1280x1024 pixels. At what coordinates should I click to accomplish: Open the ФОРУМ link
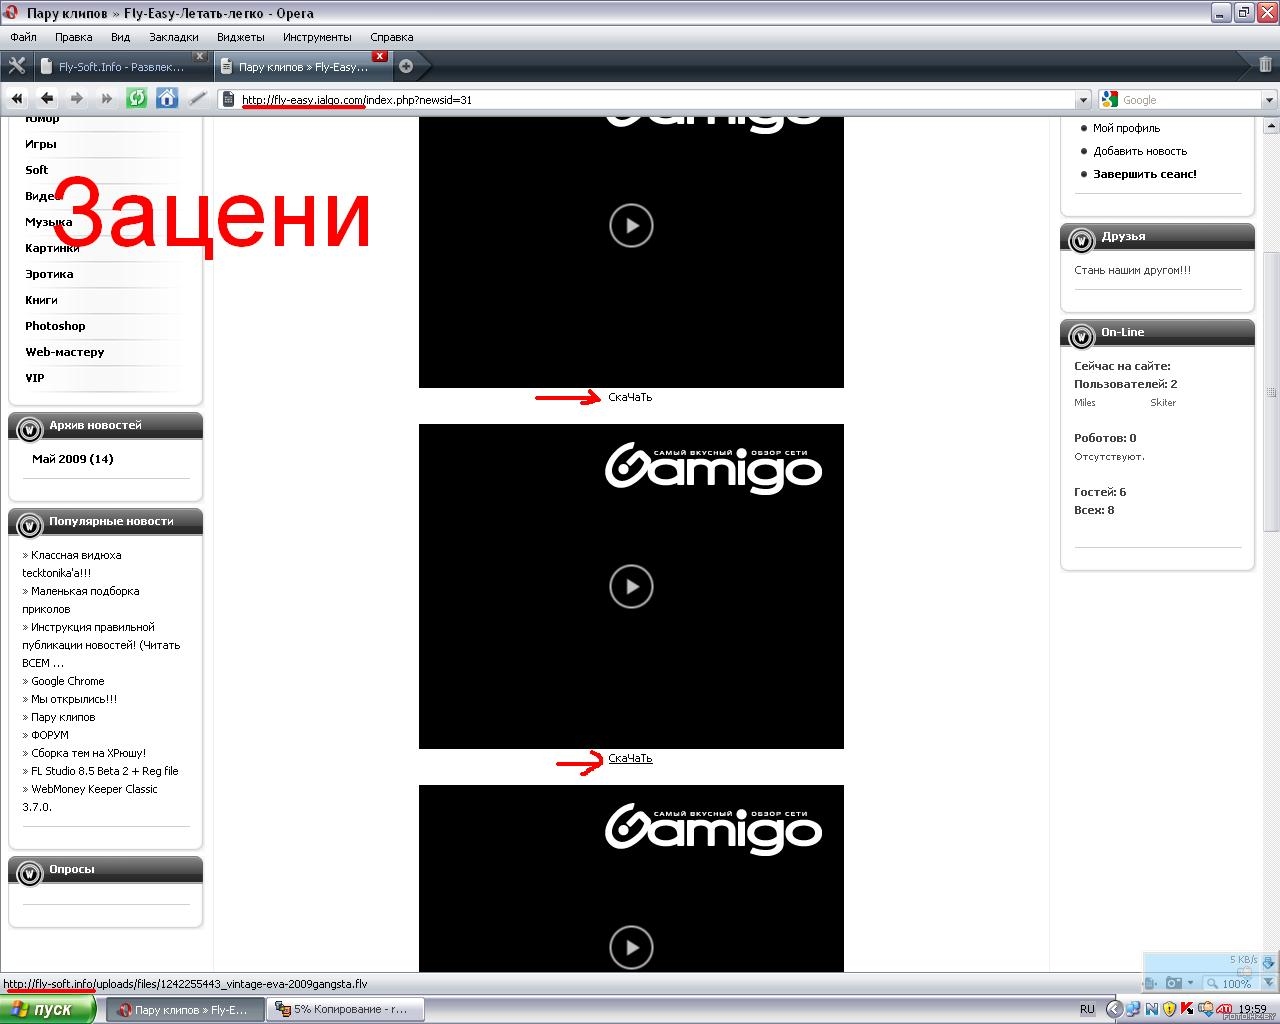[x=50, y=735]
